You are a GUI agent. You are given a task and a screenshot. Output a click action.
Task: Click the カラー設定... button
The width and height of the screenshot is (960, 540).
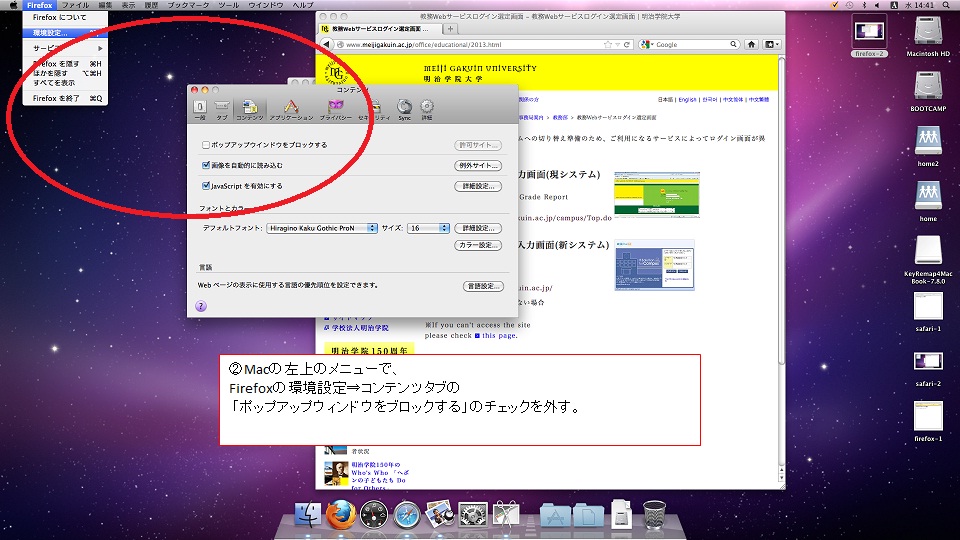(478, 245)
